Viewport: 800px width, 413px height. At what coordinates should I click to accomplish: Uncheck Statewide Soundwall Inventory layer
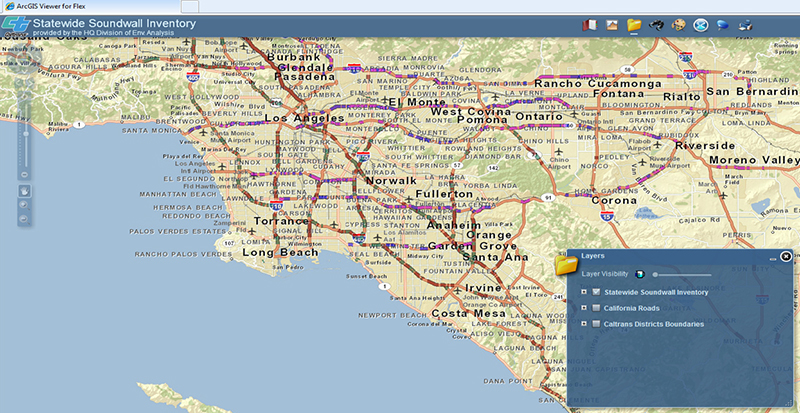[x=595, y=293]
